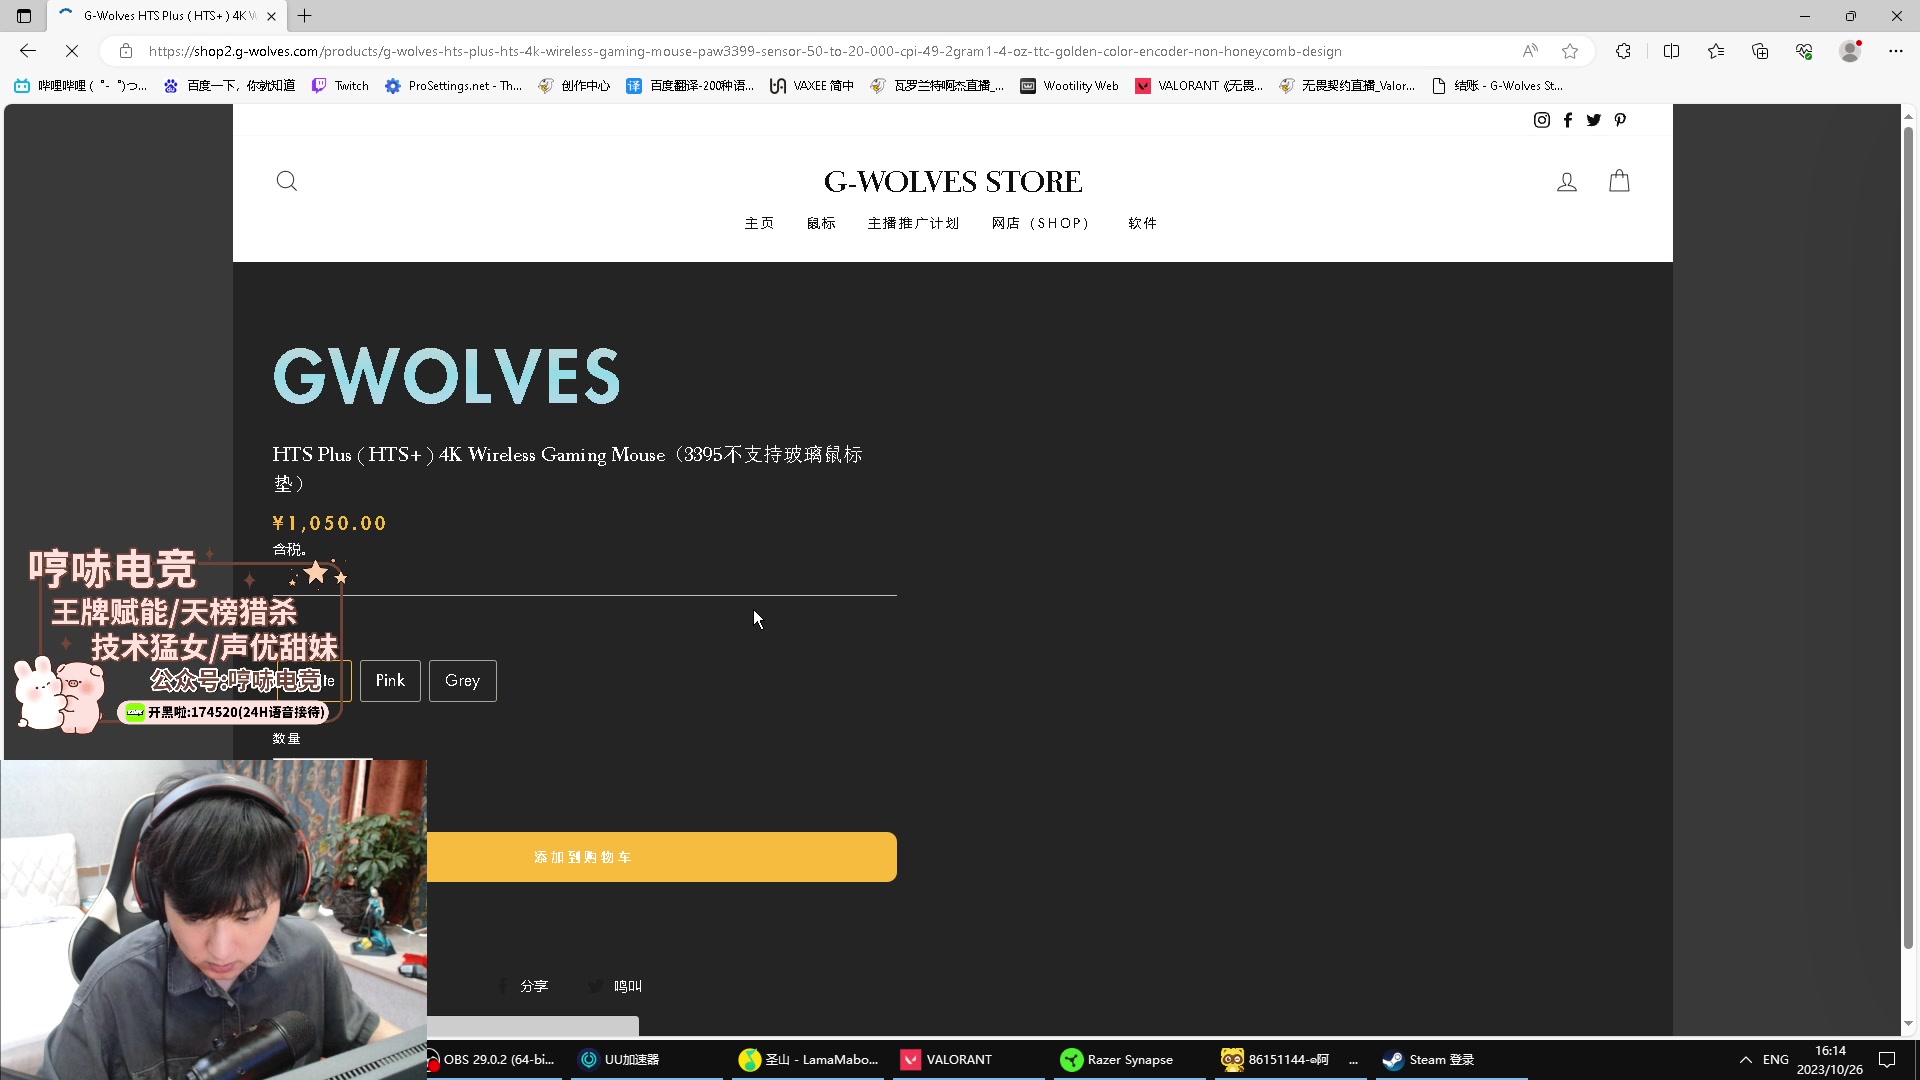Open the 网店 (SHOP) menu item
Screen dimensions: 1920x1080
(1040, 223)
